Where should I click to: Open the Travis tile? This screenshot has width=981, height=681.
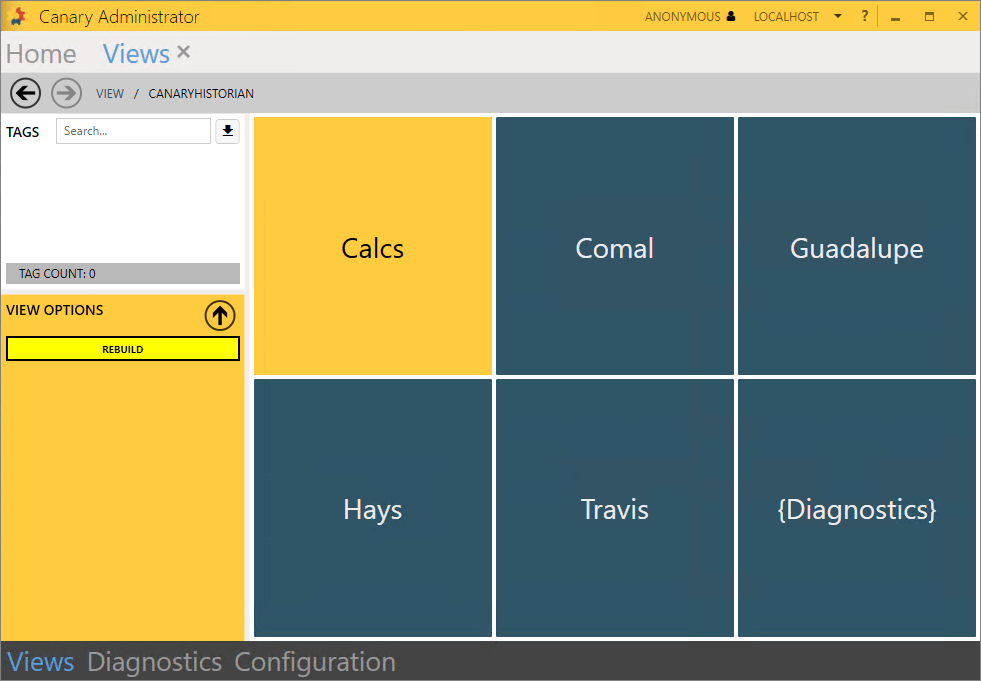coord(615,508)
